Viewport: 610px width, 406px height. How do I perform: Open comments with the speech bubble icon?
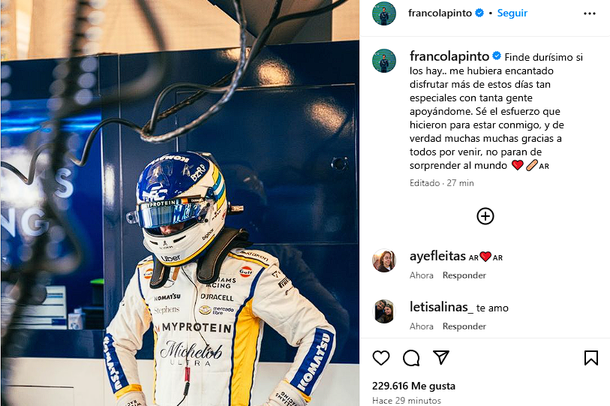click(411, 357)
